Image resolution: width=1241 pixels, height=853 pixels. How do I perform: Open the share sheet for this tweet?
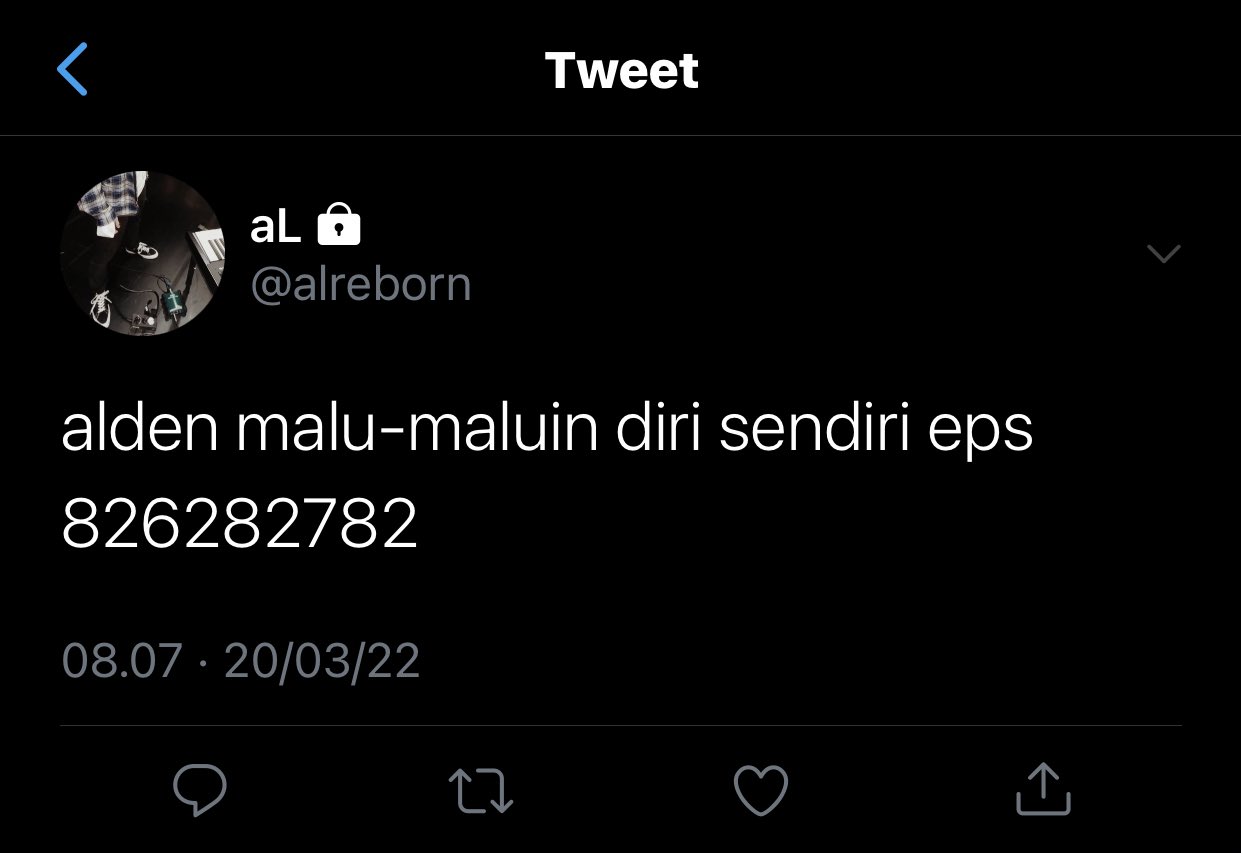tap(1043, 788)
